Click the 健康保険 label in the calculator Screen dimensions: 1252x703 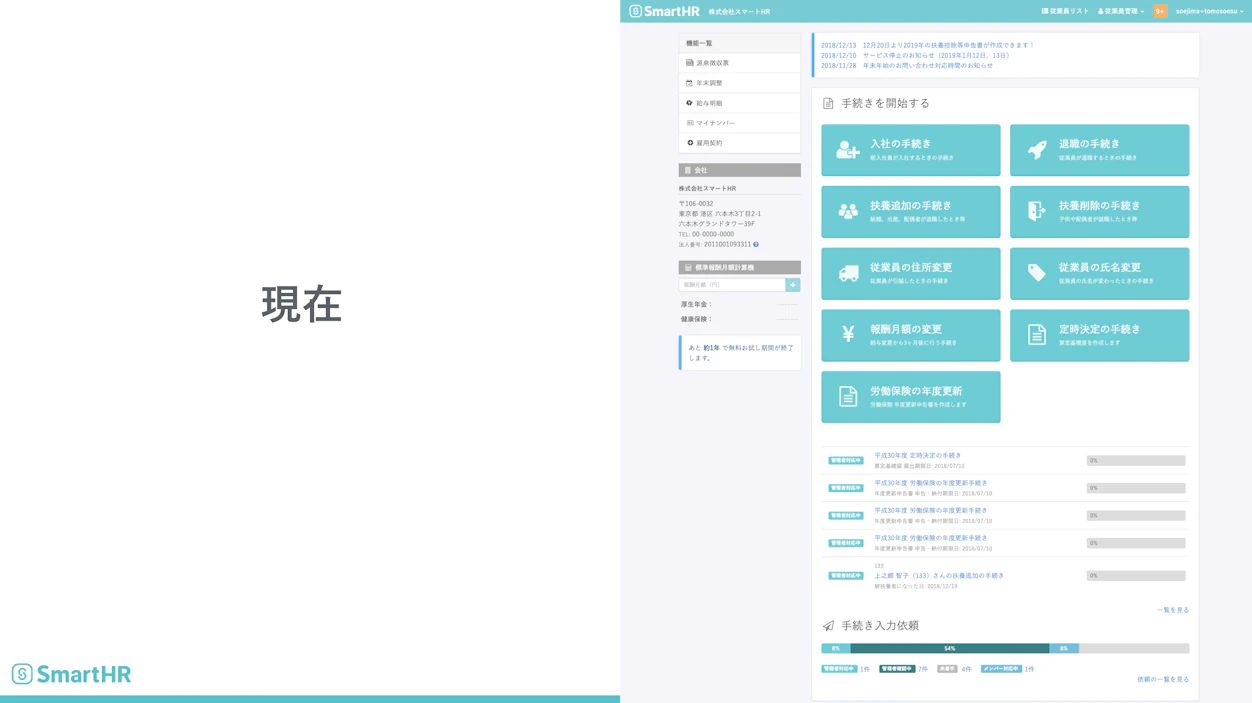[697, 319]
